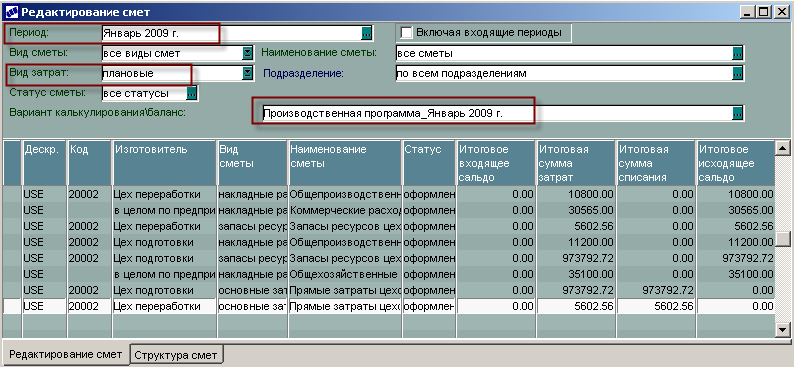Click the Код column header
Viewport: 794px width, 367px height.
pos(89,163)
